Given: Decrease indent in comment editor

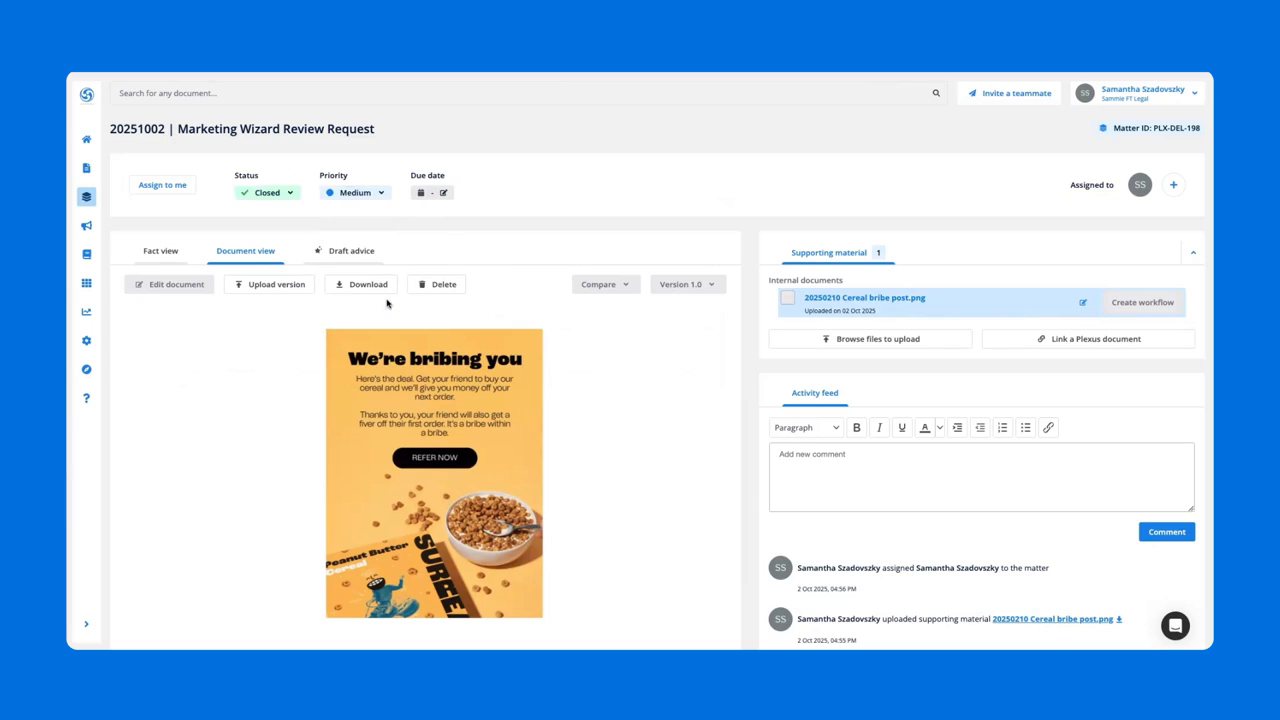Looking at the screenshot, I should click(x=980, y=428).
